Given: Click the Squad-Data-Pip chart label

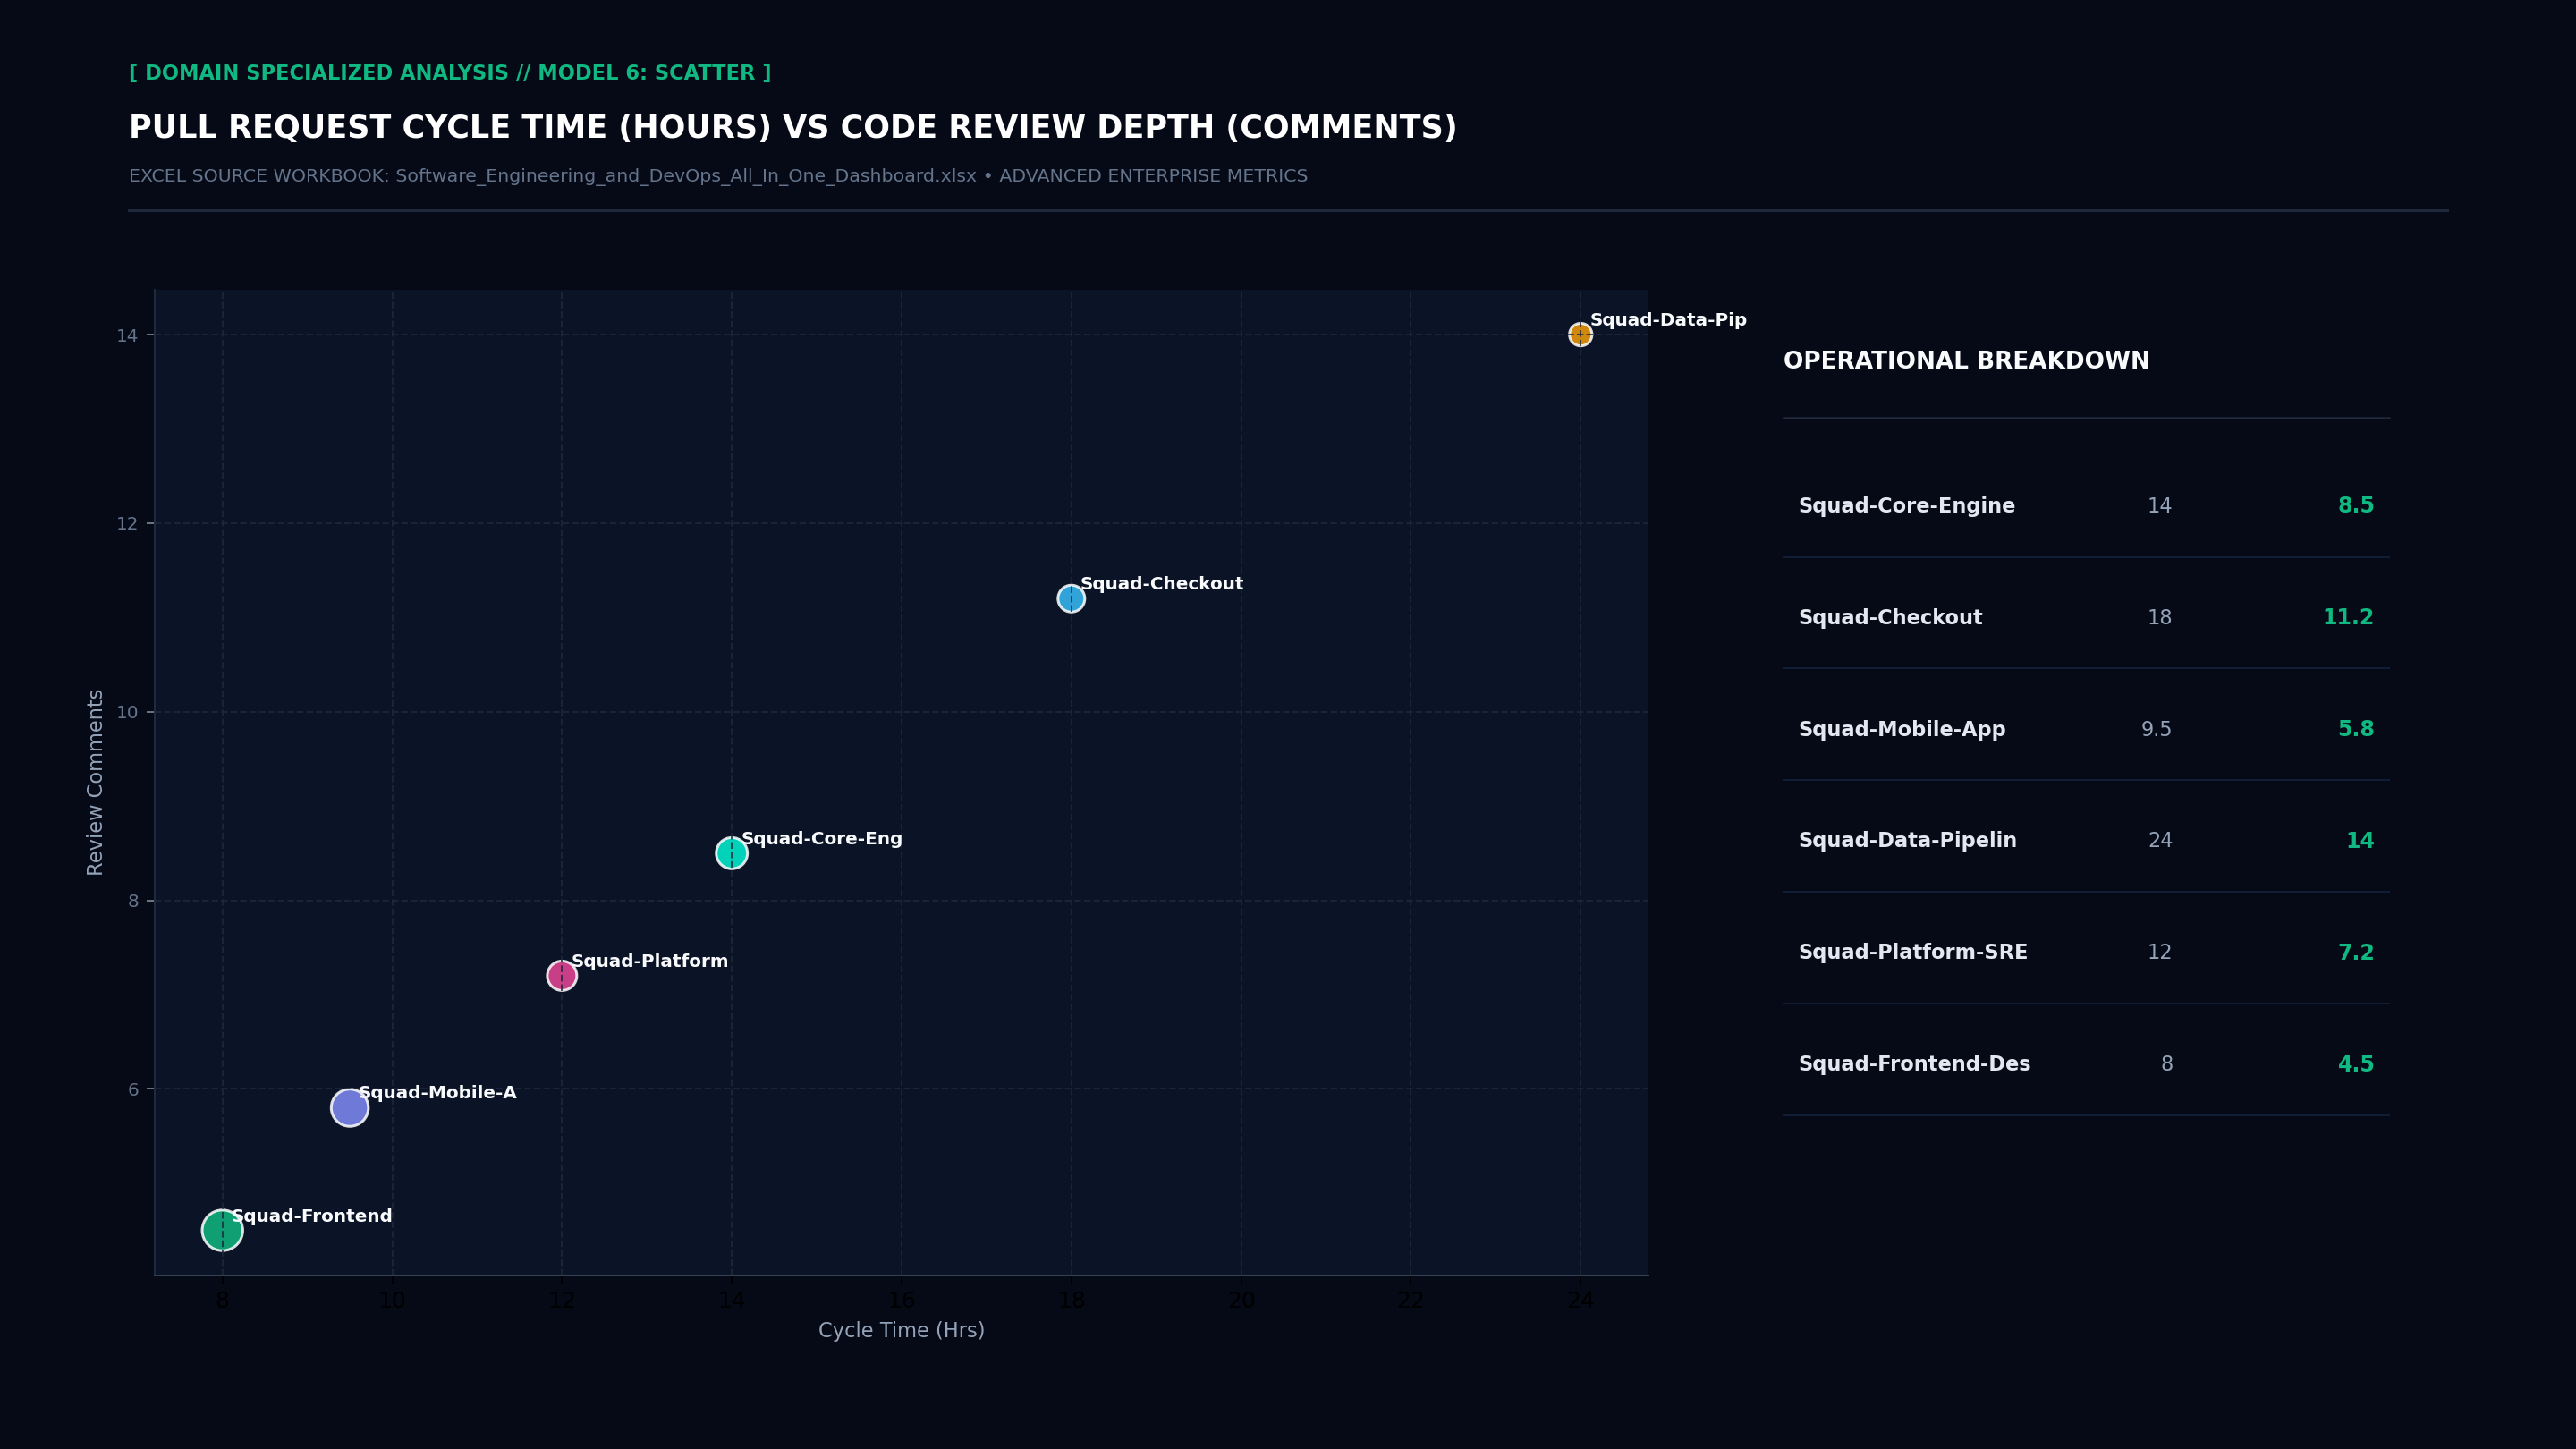Looking at the screenshot, I should click(1668, 320).
